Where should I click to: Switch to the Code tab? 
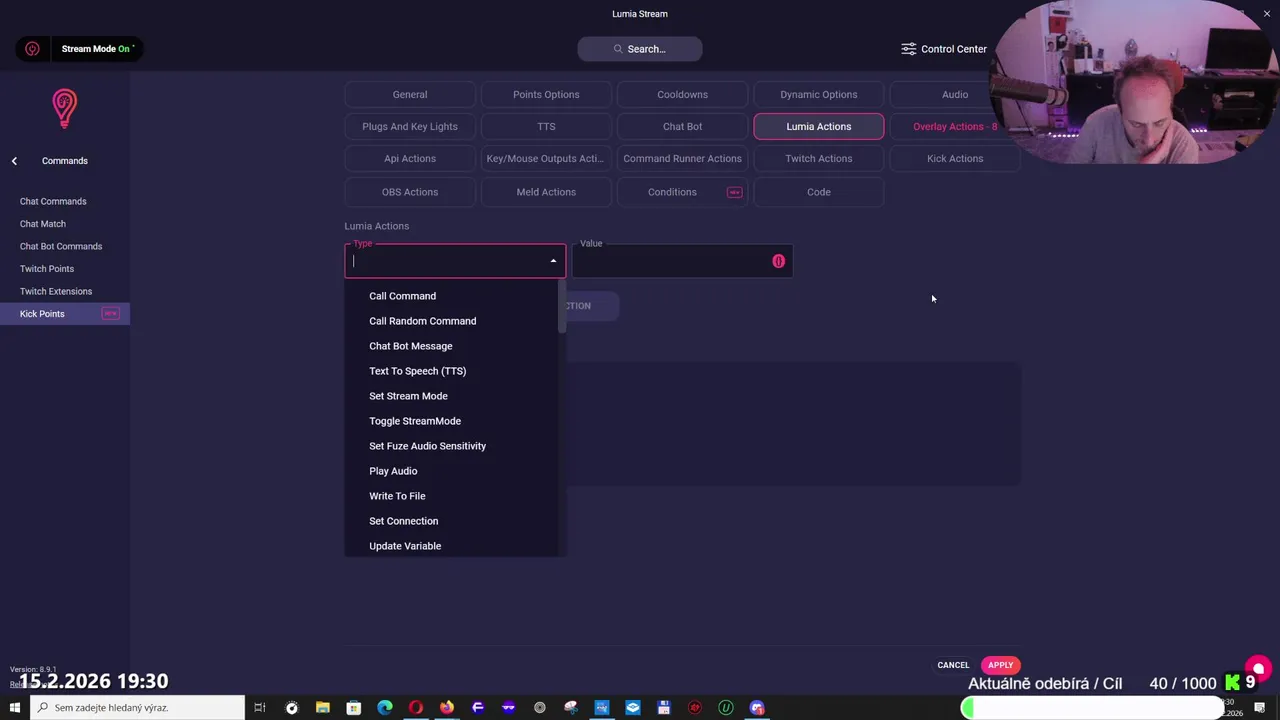[x=819, y=192]
